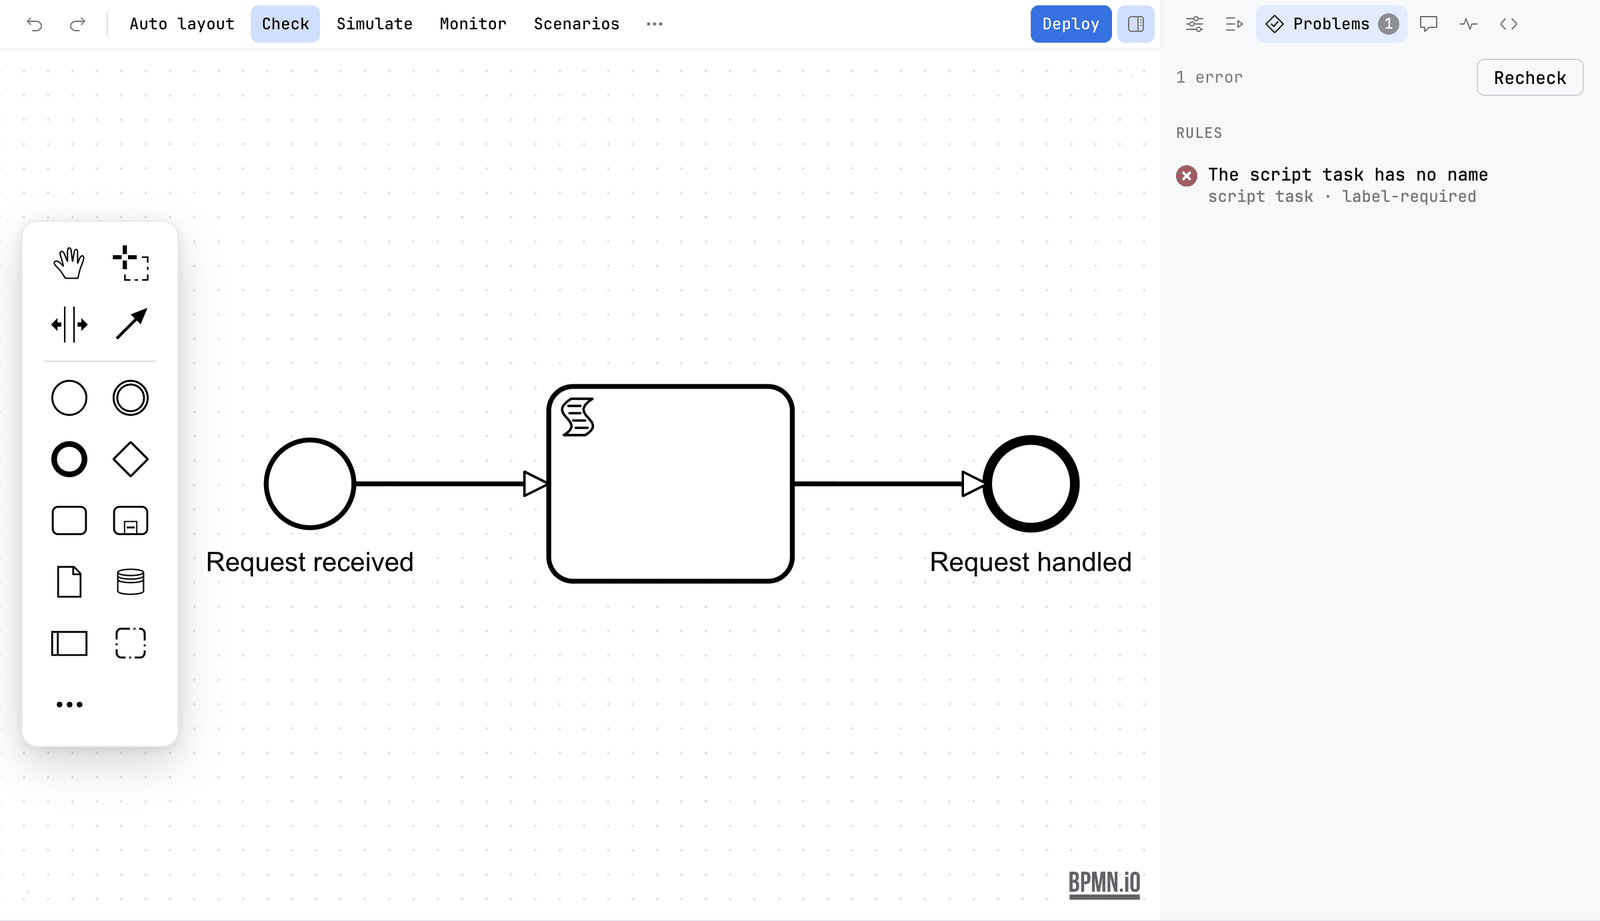Click the Deploy button
This screenshot has width=1600, height=921.
pos(1071,24)
